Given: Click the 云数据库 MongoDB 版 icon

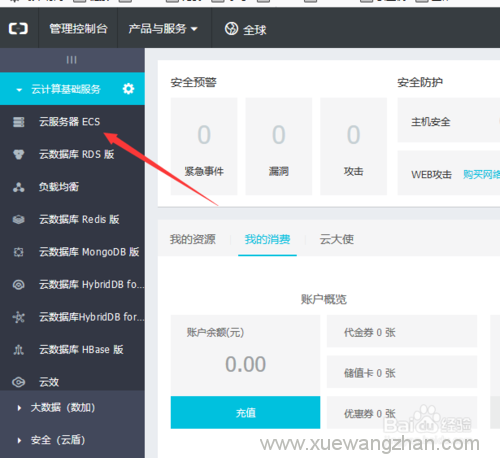Looking at the screenshot, I should [19, 252].
